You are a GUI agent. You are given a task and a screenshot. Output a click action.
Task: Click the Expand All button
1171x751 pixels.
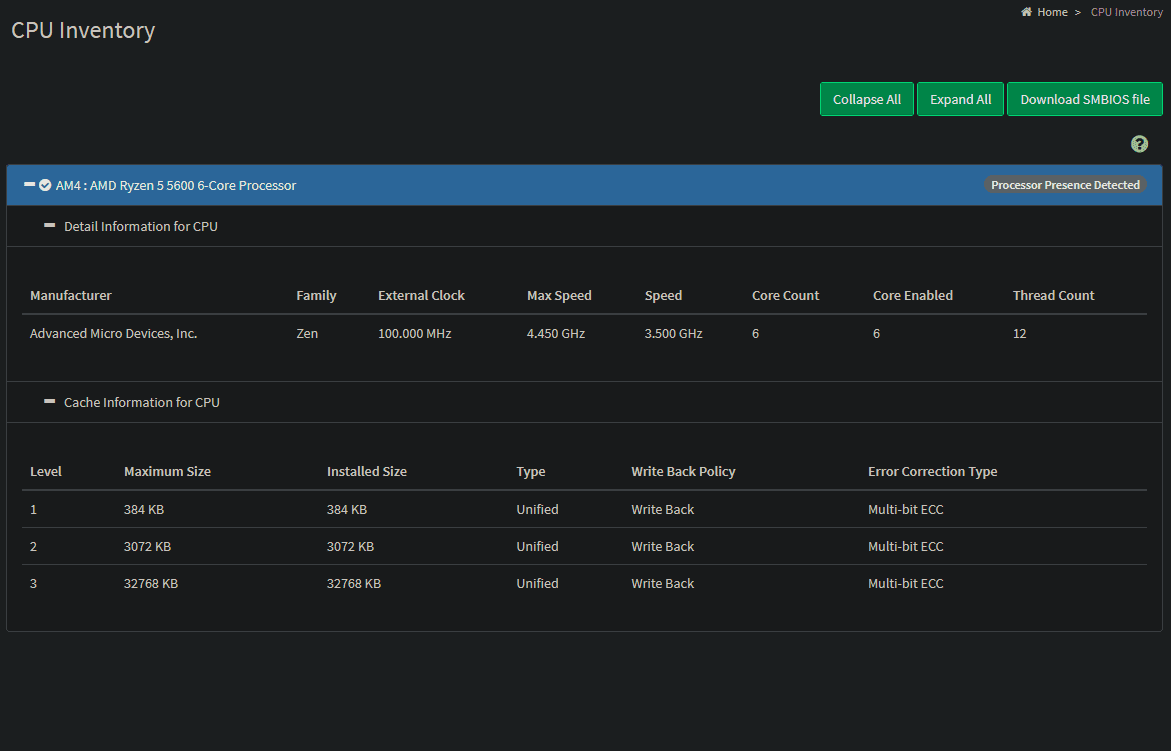coord(960,99)
